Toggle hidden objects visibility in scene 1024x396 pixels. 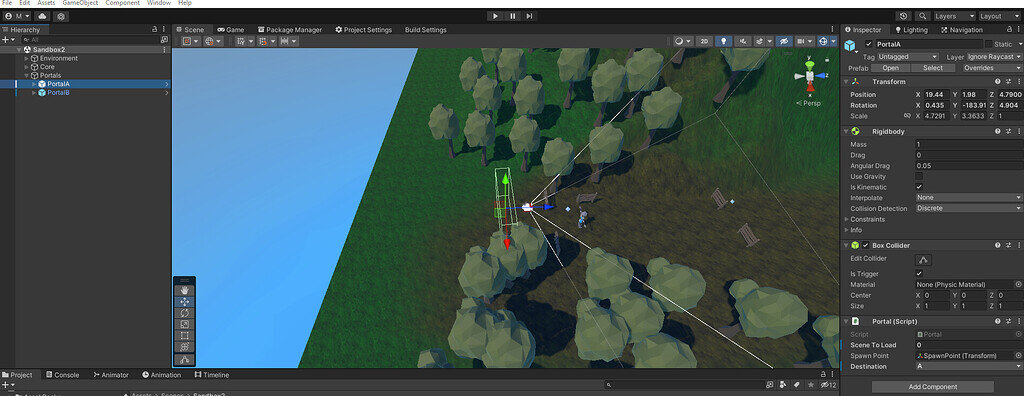click(x=784, y=41)
